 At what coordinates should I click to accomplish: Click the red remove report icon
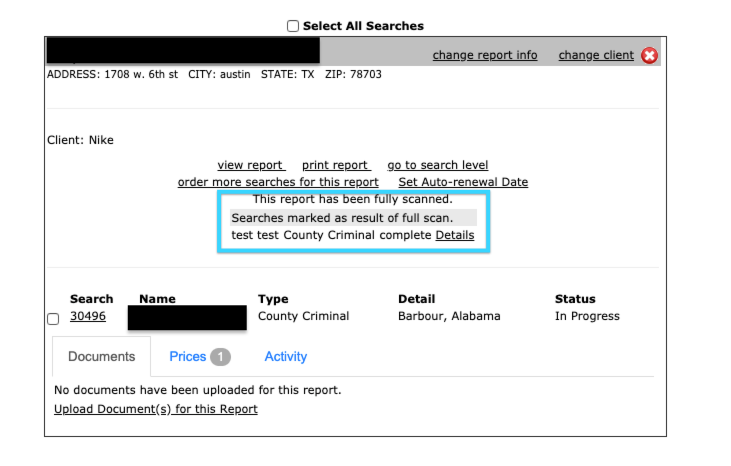[x=649, y=55]
